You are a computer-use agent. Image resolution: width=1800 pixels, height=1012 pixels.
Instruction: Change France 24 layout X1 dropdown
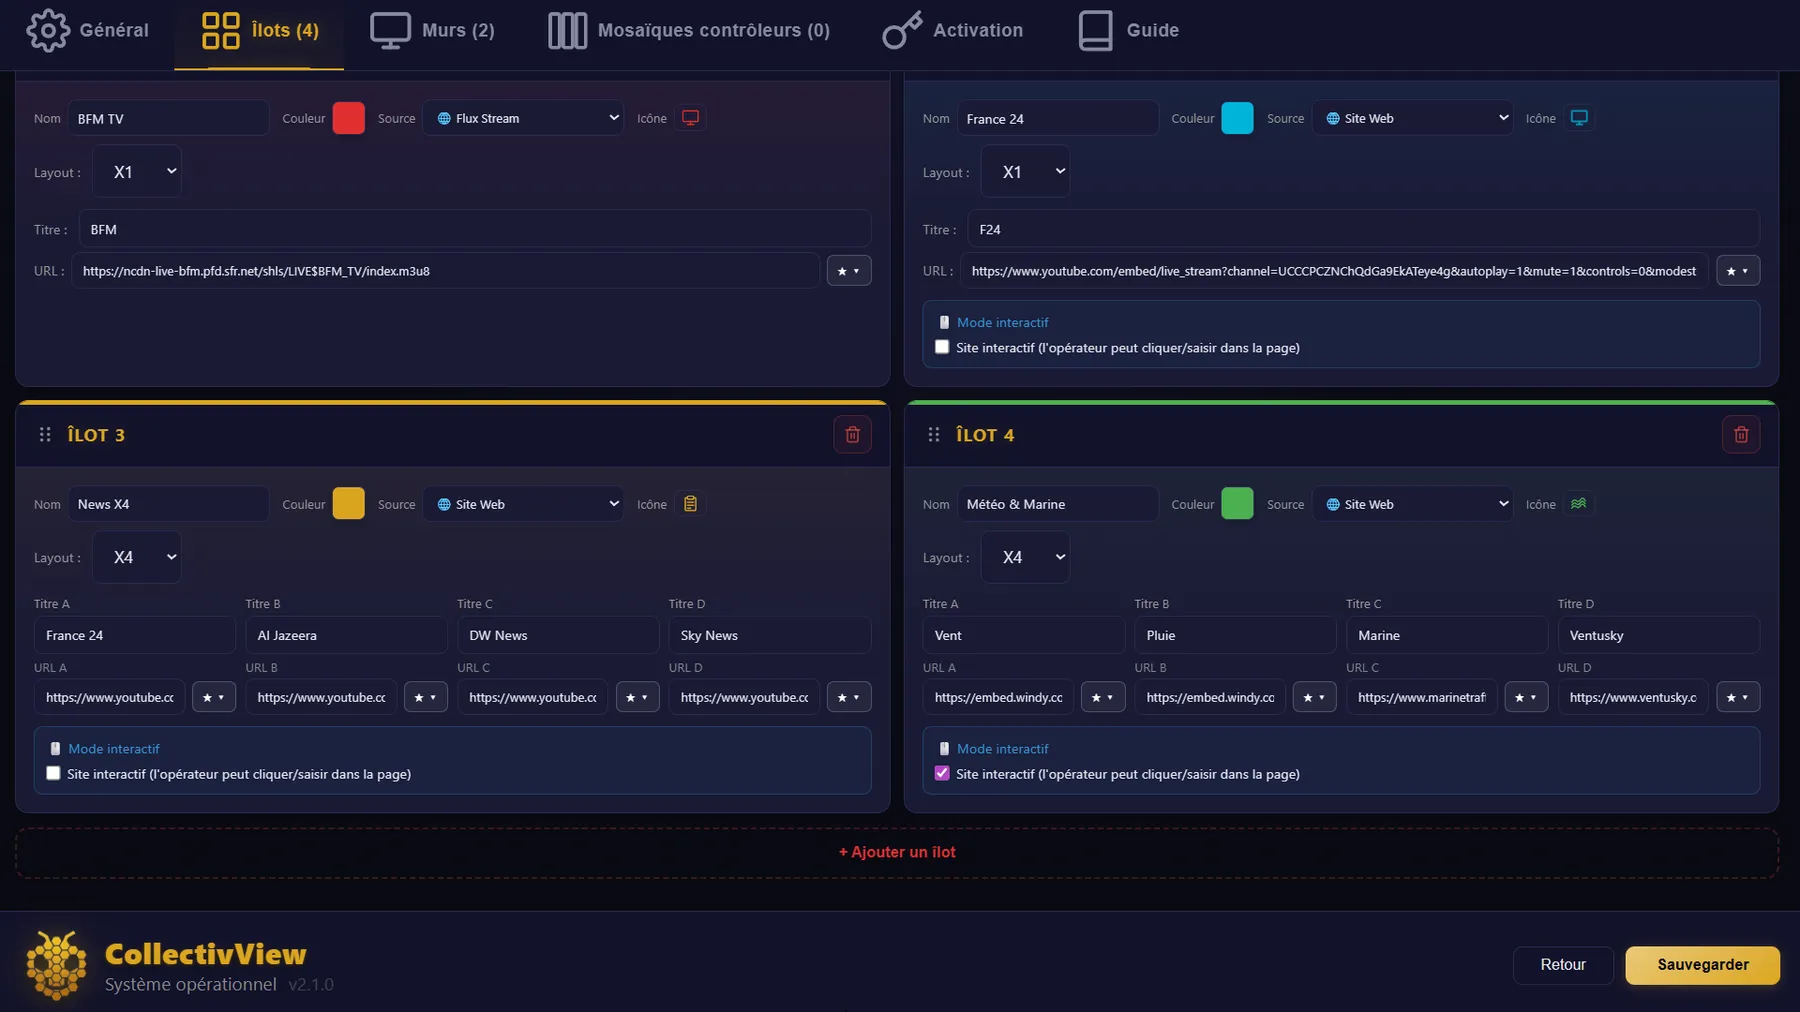1026,172
